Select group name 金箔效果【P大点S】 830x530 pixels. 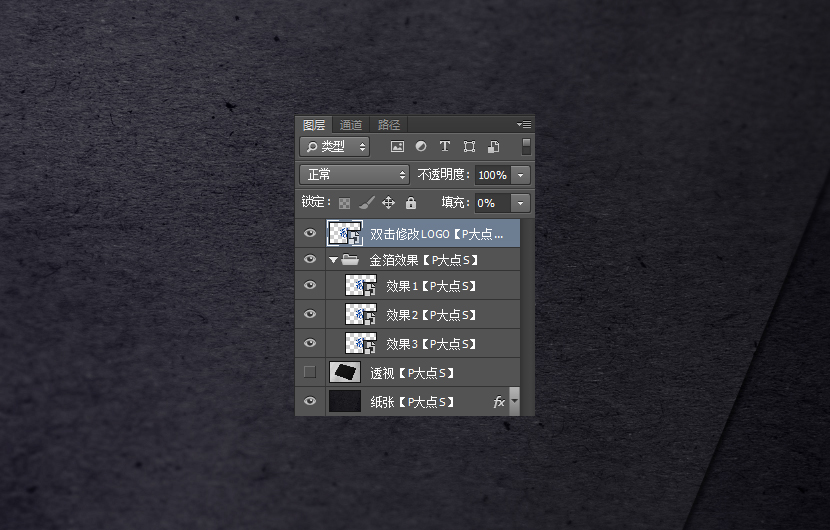[x=424, y=260]
